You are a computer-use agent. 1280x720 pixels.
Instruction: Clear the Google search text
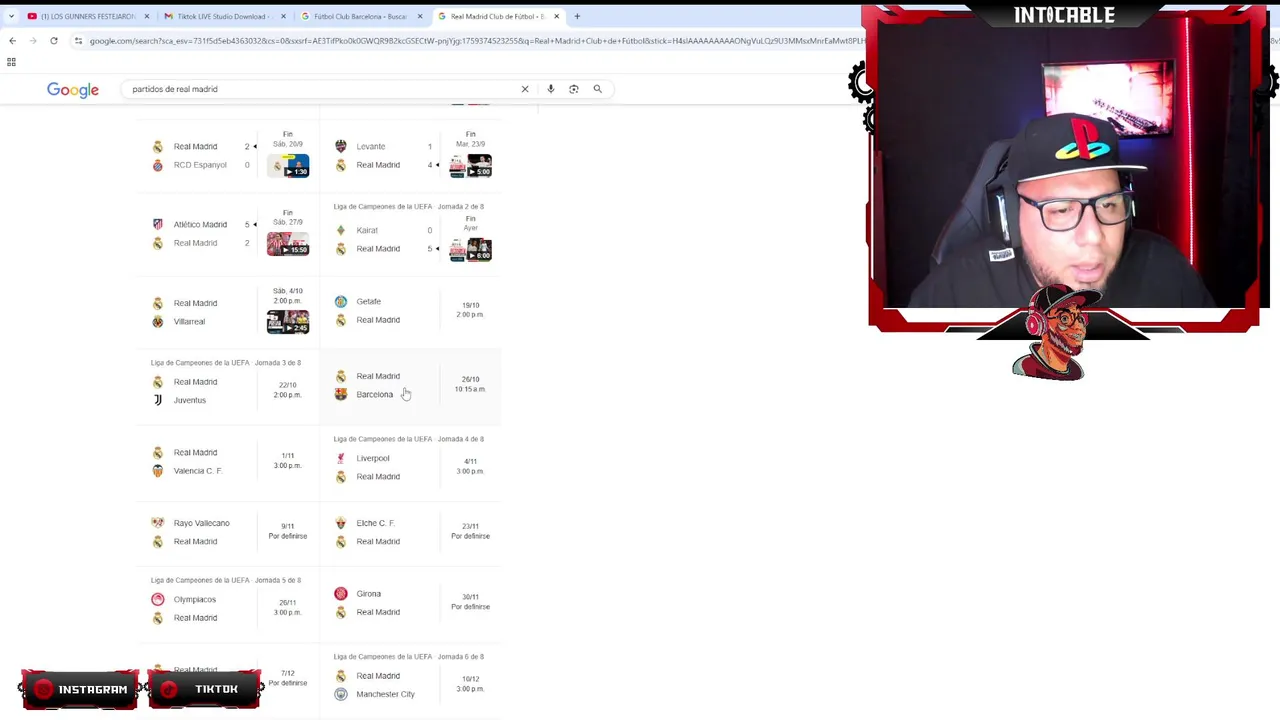tap(525, 89)
